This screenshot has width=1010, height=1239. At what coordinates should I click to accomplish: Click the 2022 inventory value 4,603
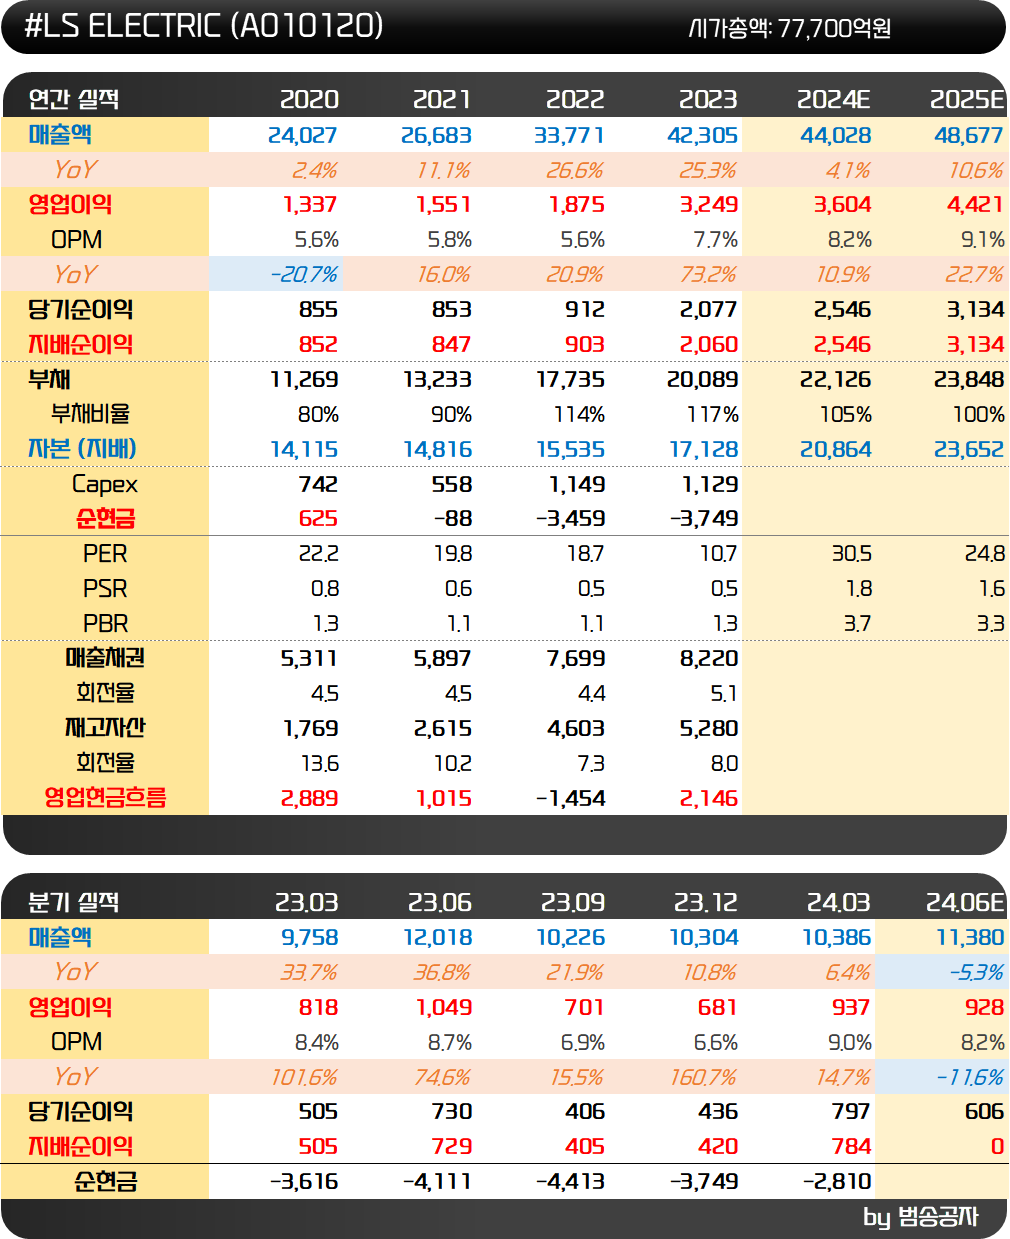tap(576, 728)
